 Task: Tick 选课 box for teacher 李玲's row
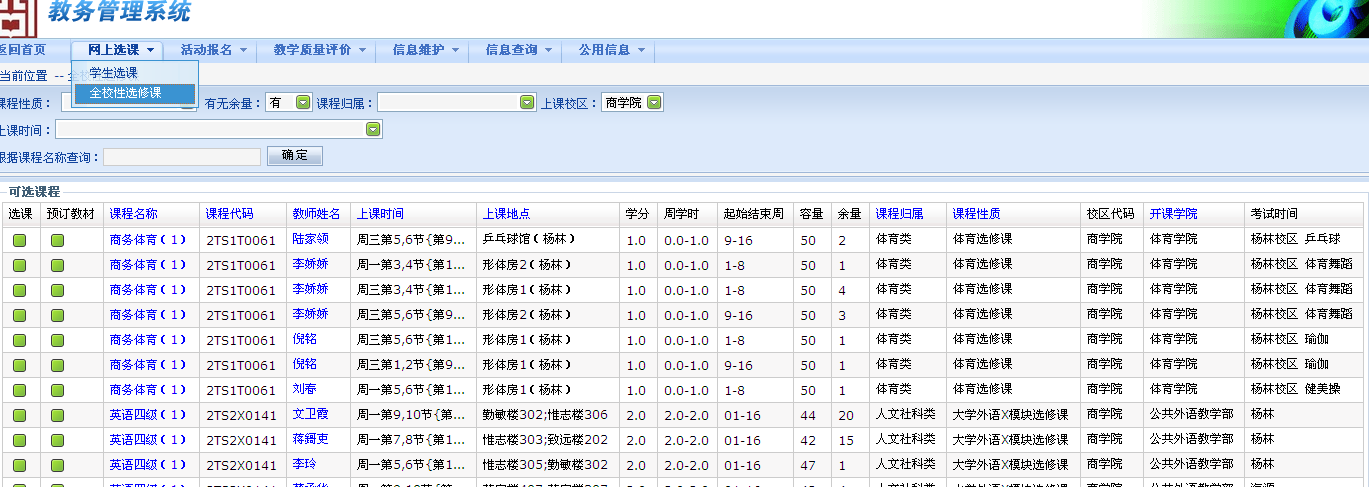pyautogui.click(x=20, y=465)
